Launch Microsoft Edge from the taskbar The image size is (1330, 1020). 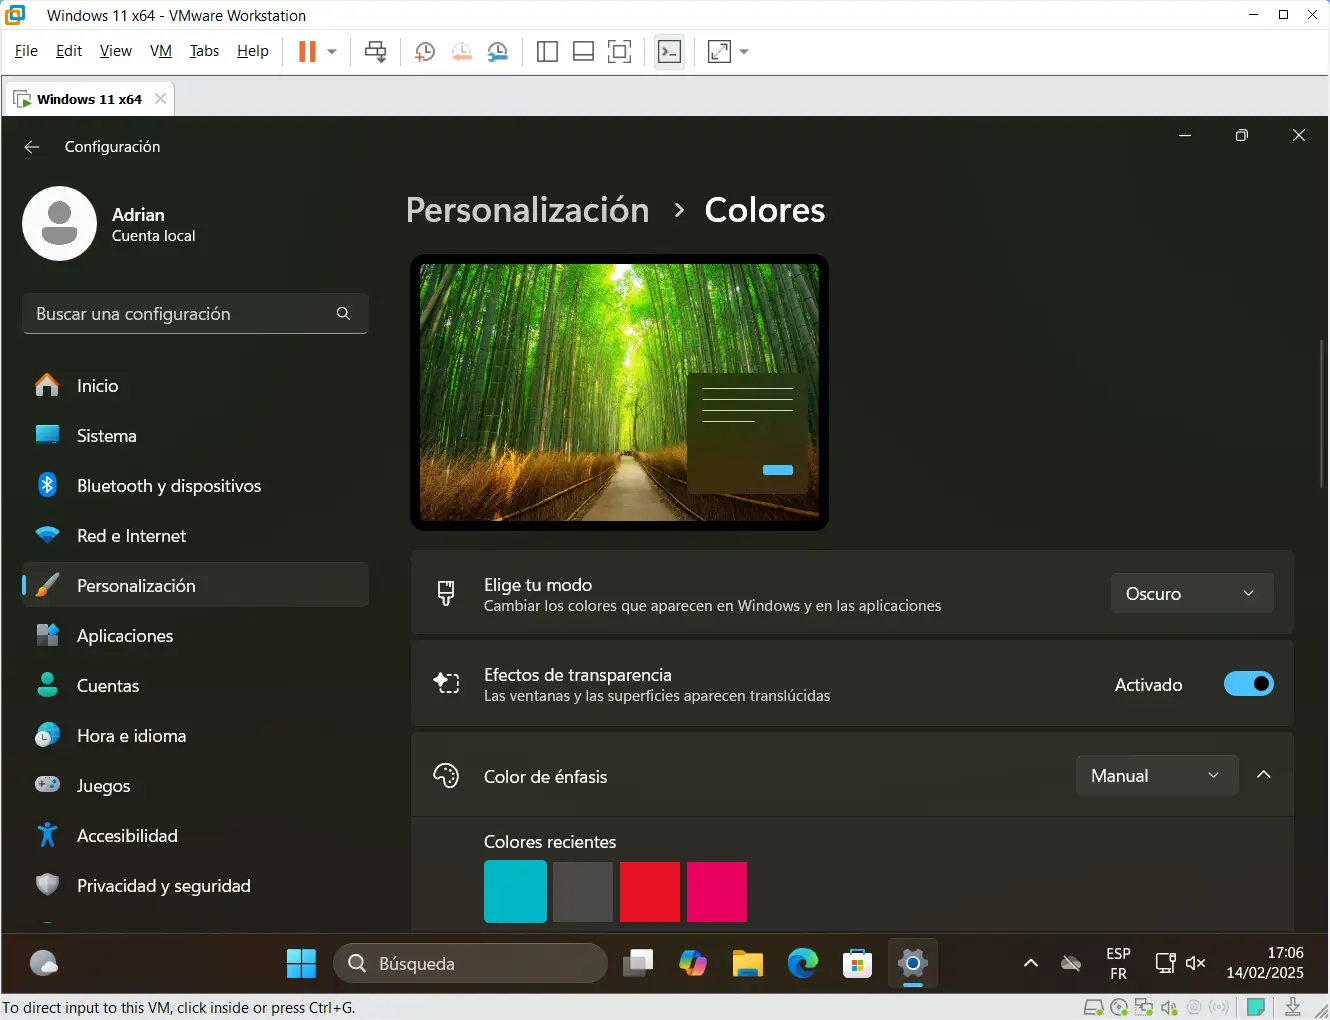803,964
